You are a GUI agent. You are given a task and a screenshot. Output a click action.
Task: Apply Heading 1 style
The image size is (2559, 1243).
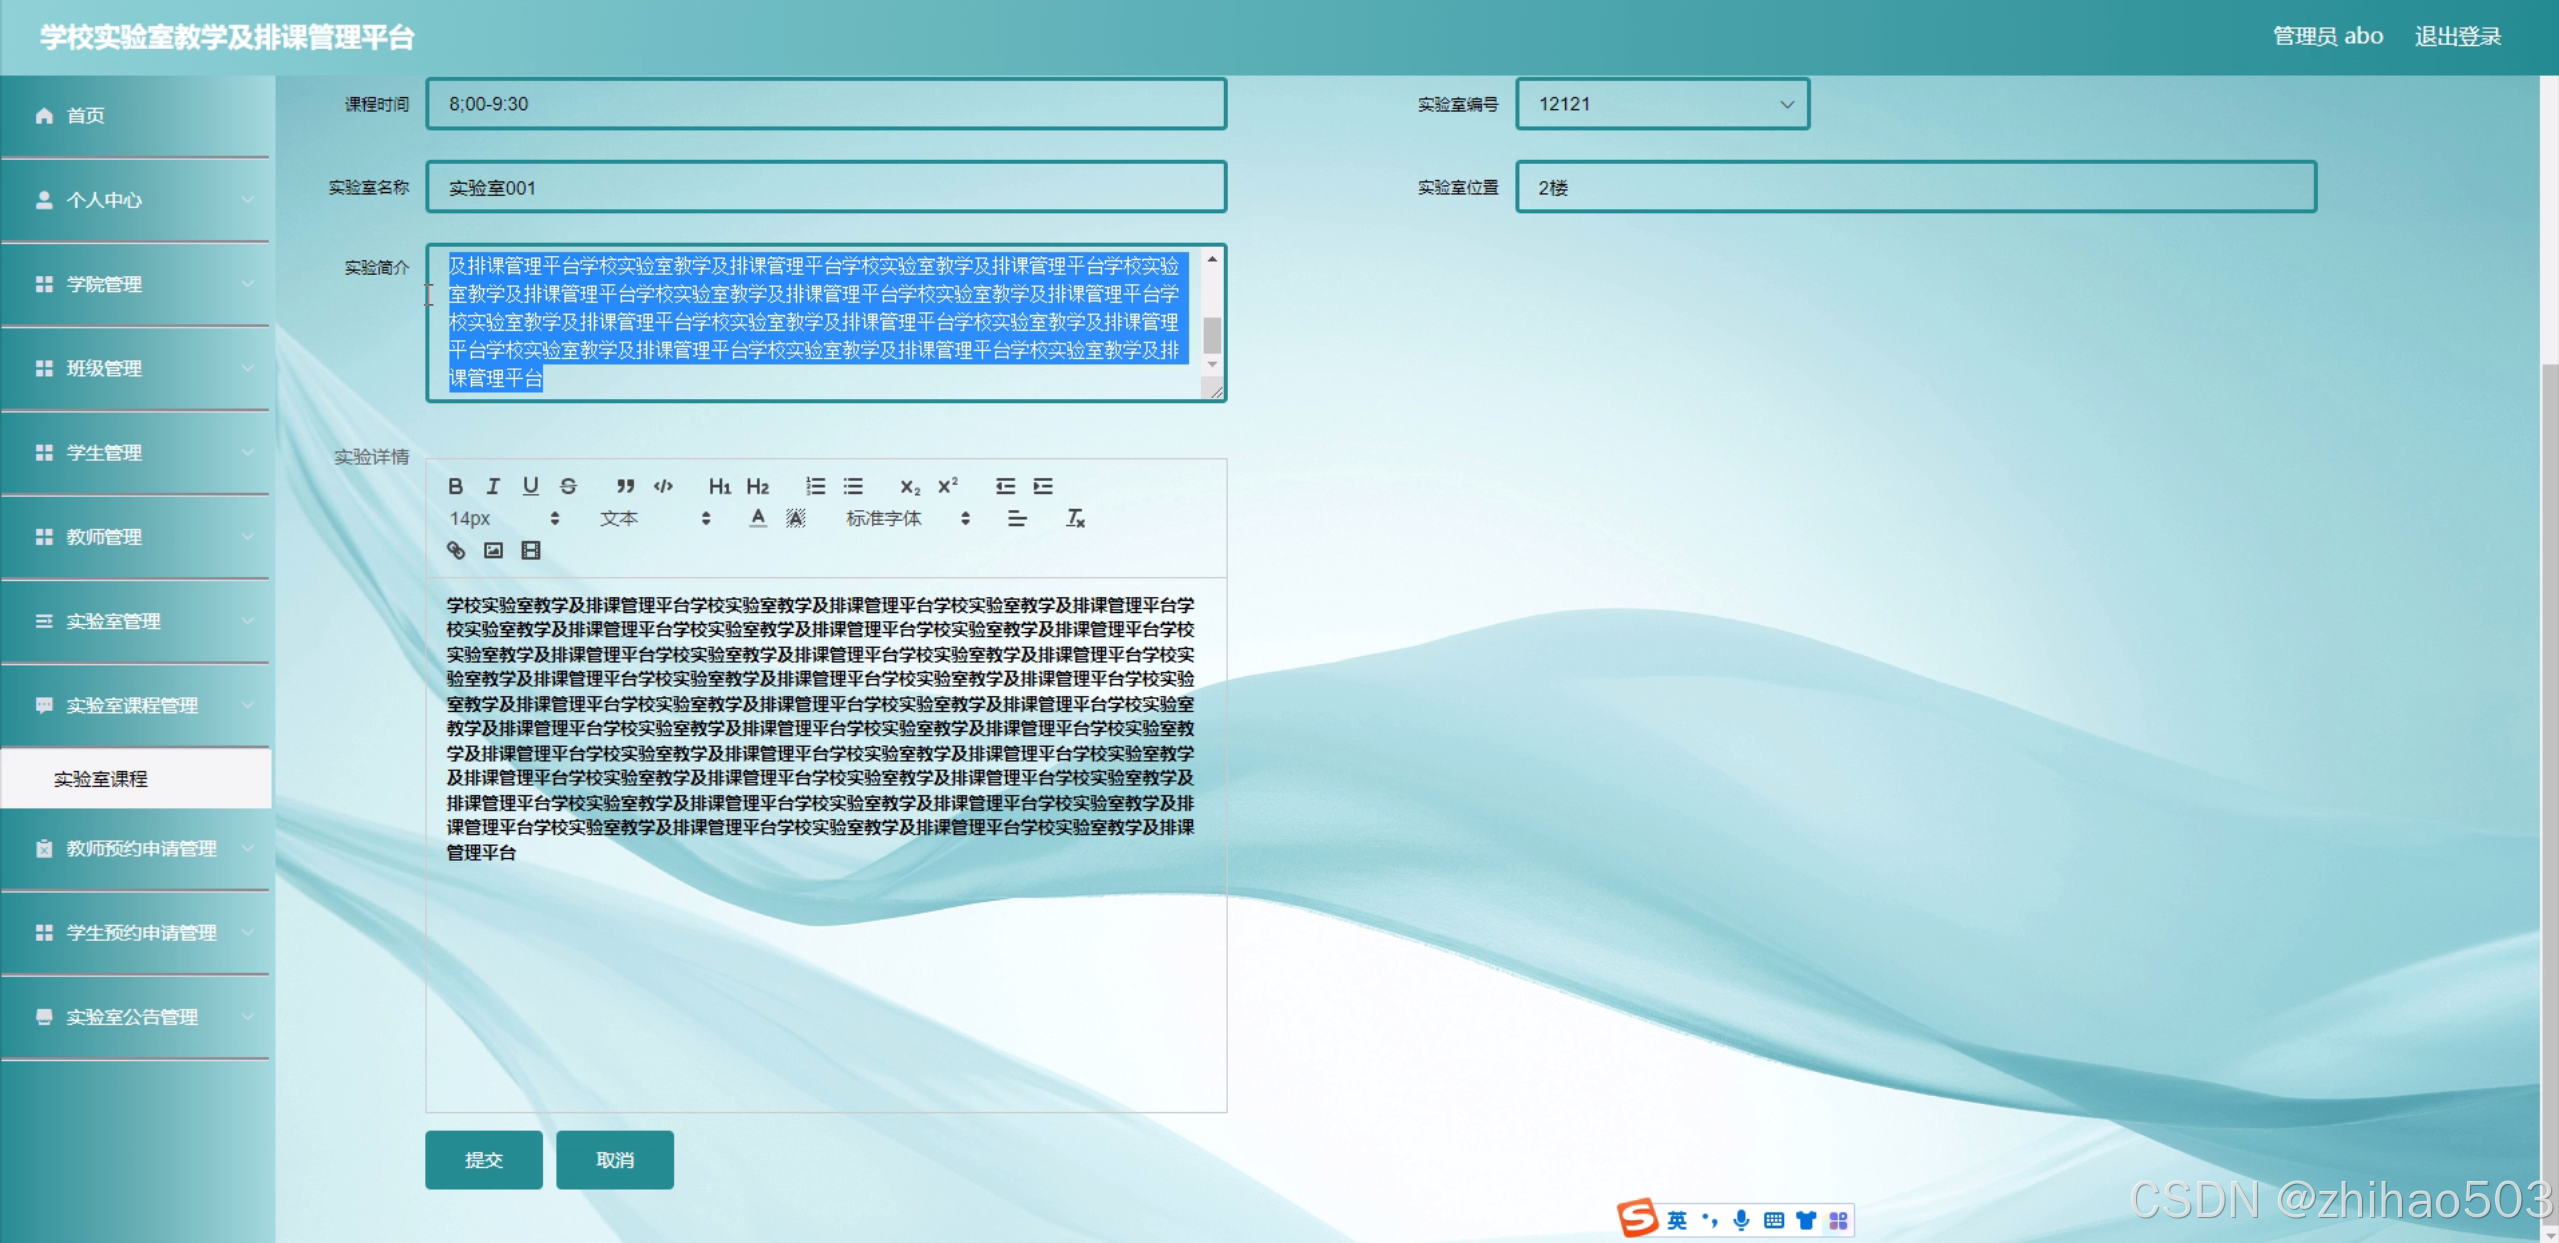[x=719, y=486]
